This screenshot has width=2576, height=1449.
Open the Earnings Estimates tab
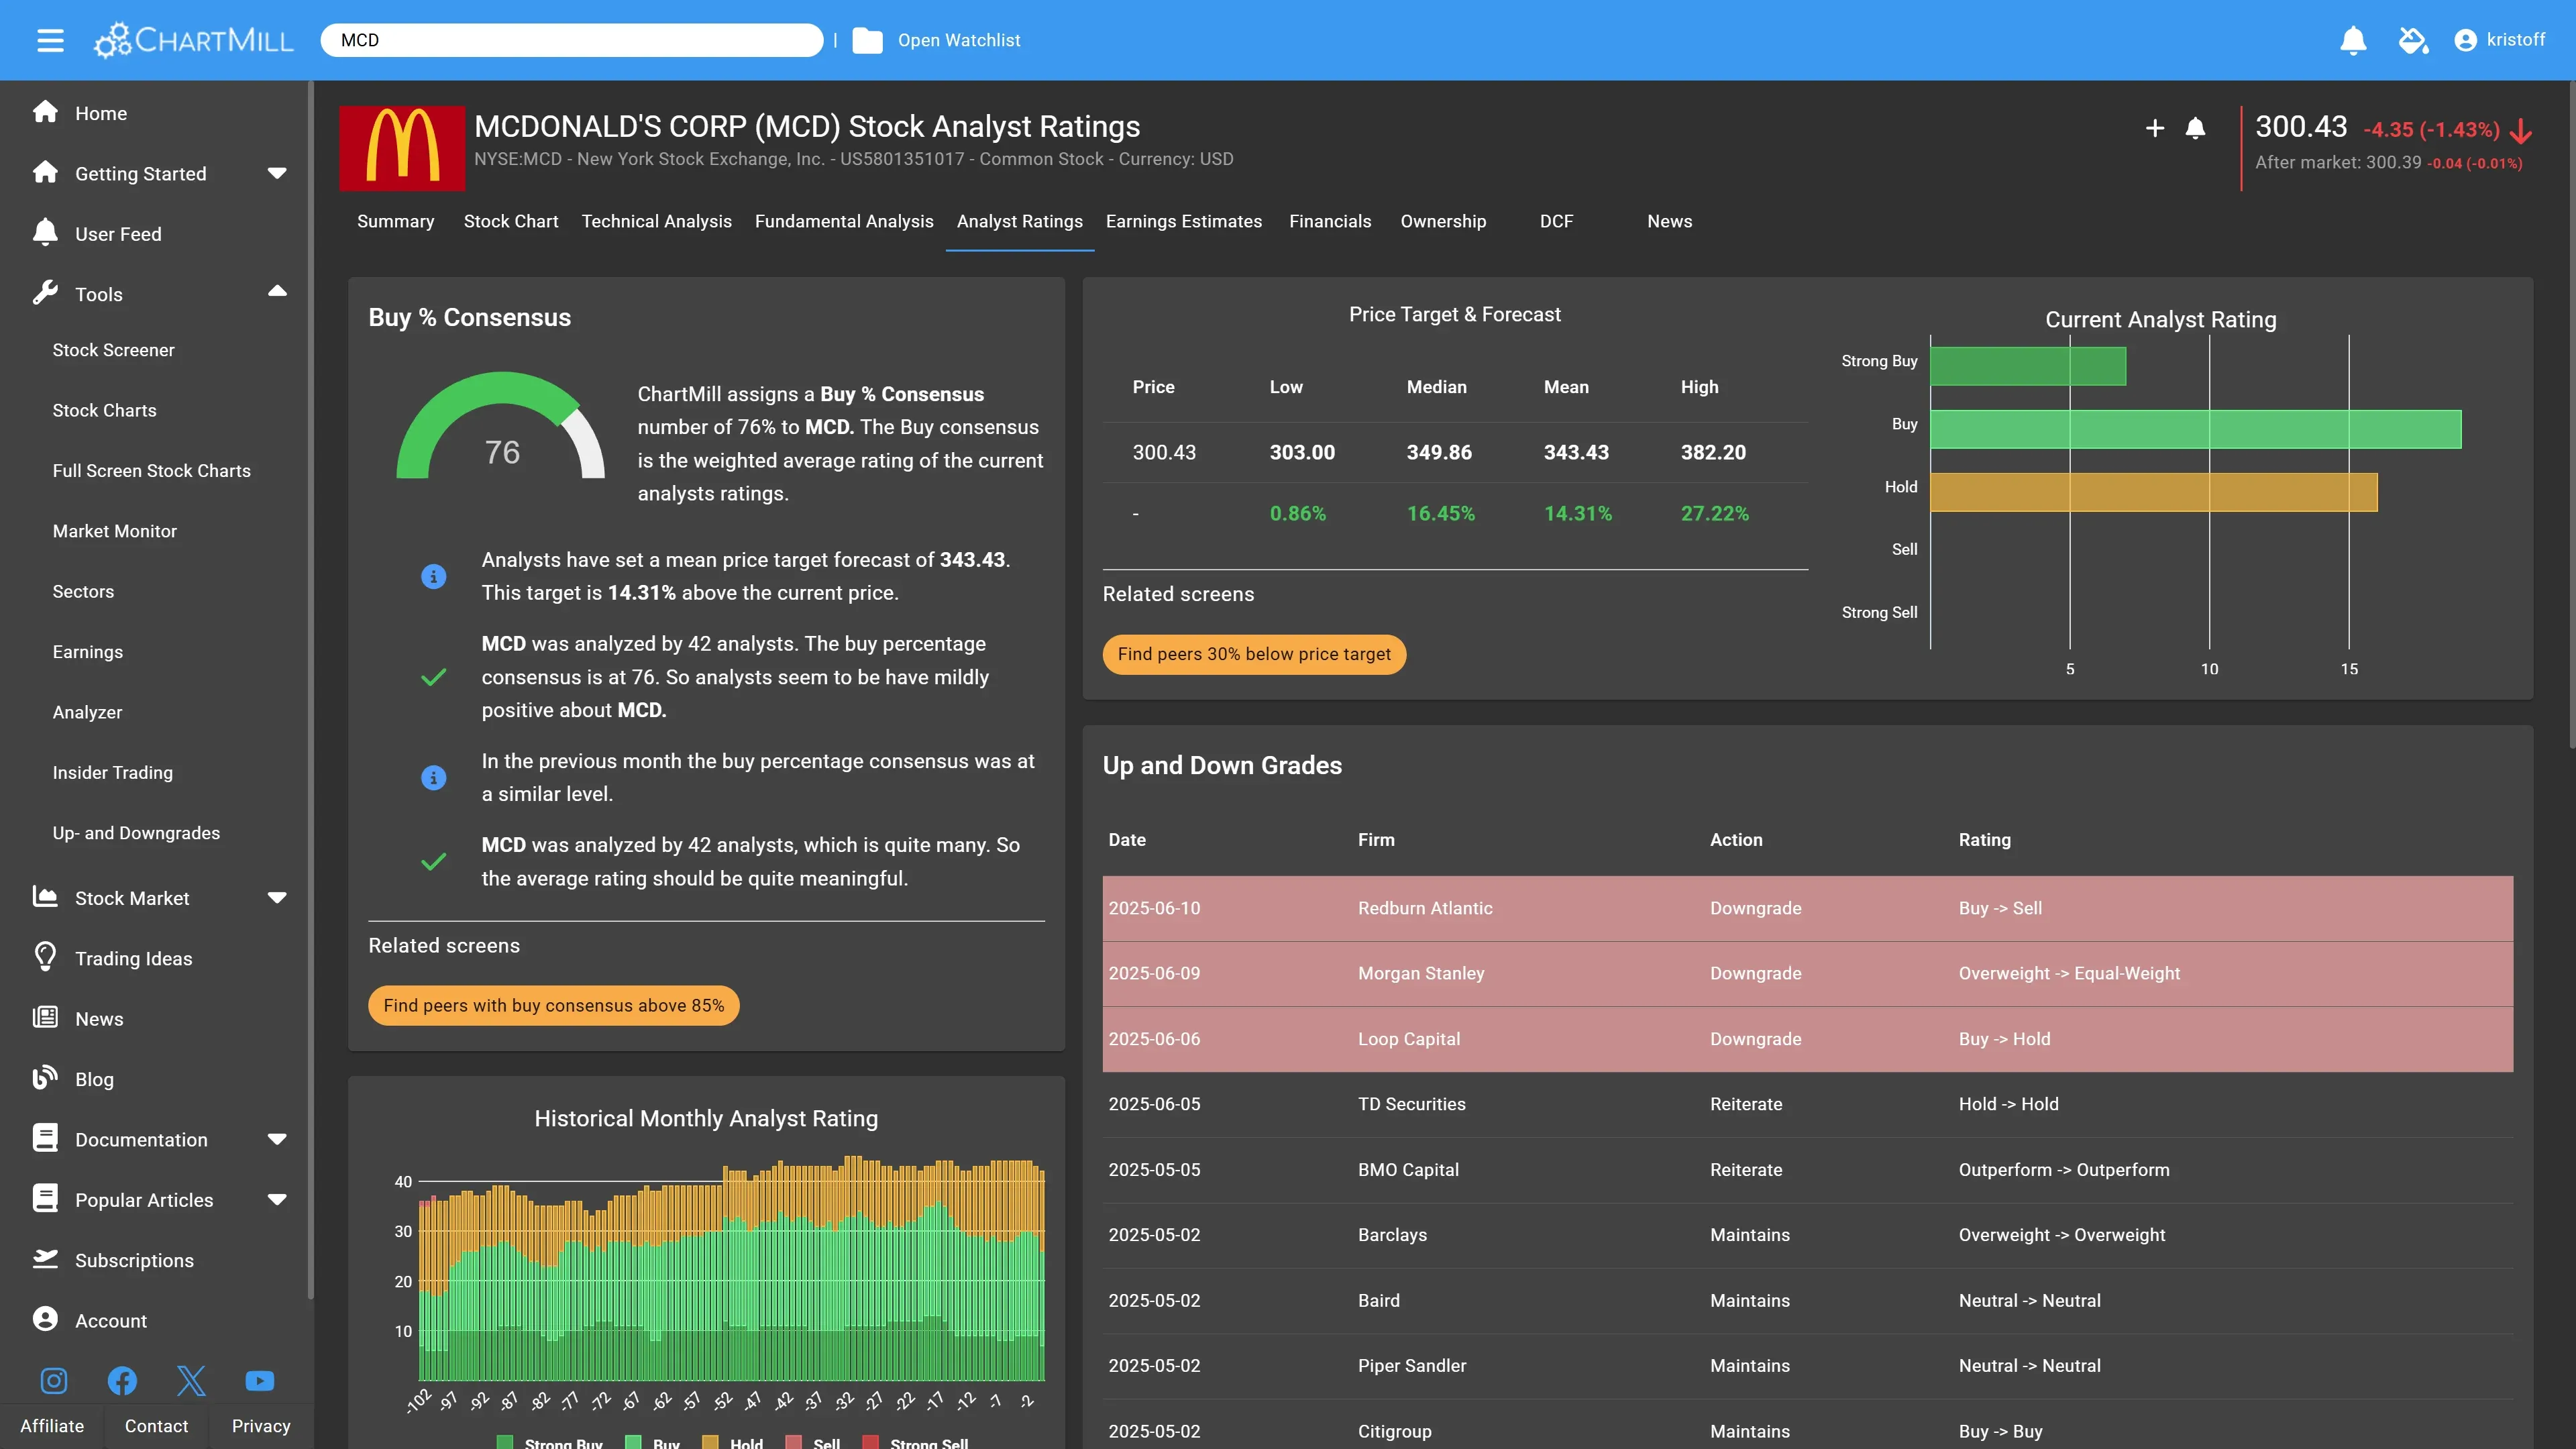[x=1184, y=221]
